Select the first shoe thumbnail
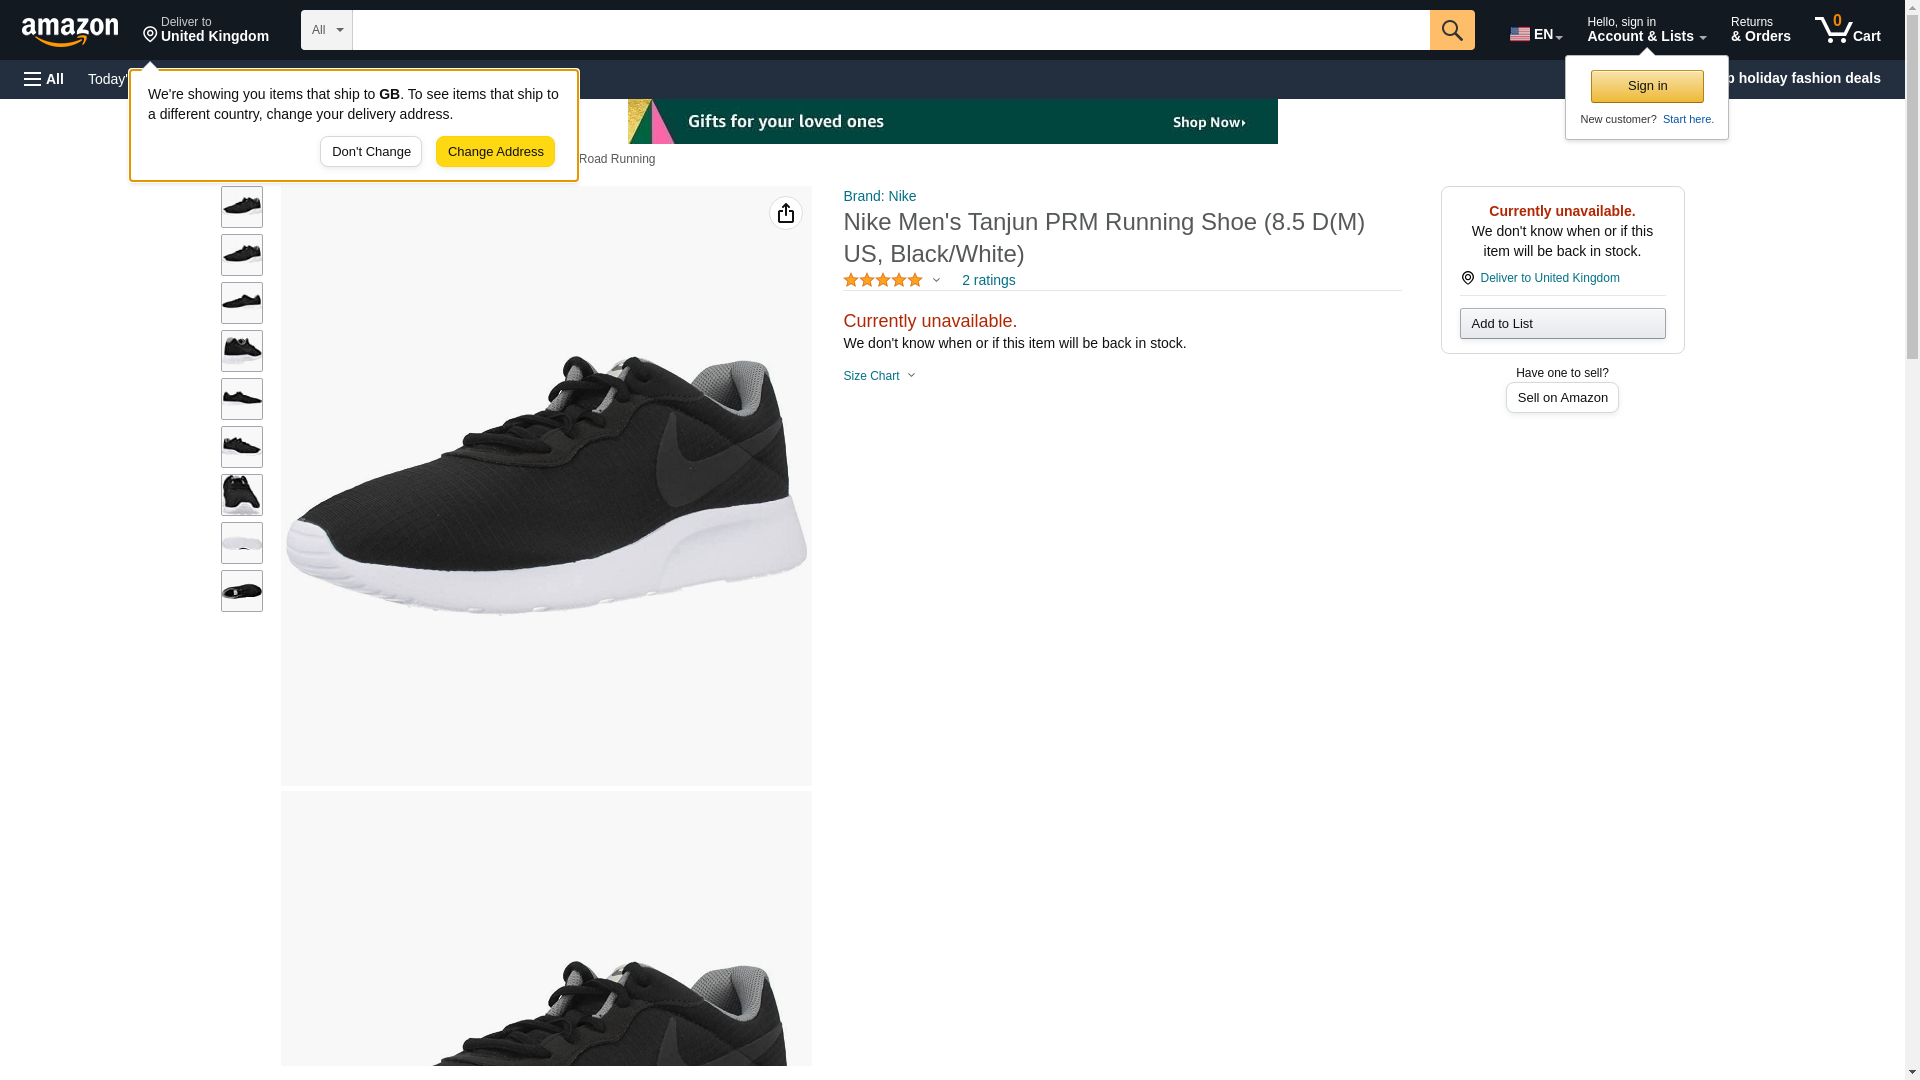The height and width of the screenshot is (1080, 1920). pos(242,207)
